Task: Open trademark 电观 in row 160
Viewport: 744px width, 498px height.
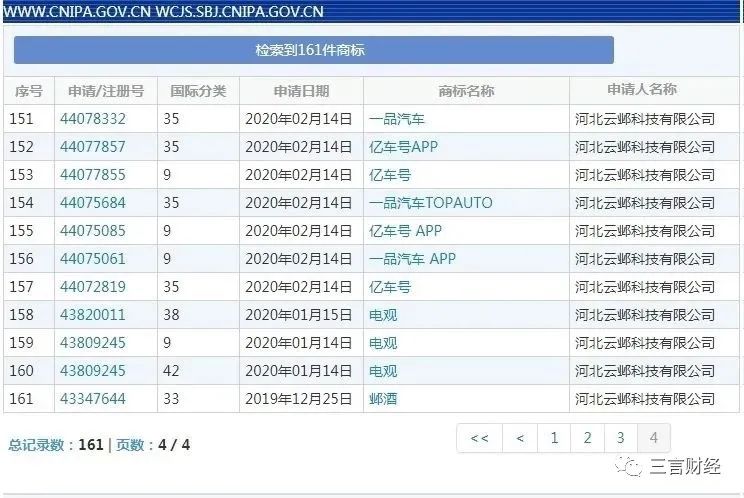Action: [383, 370]
